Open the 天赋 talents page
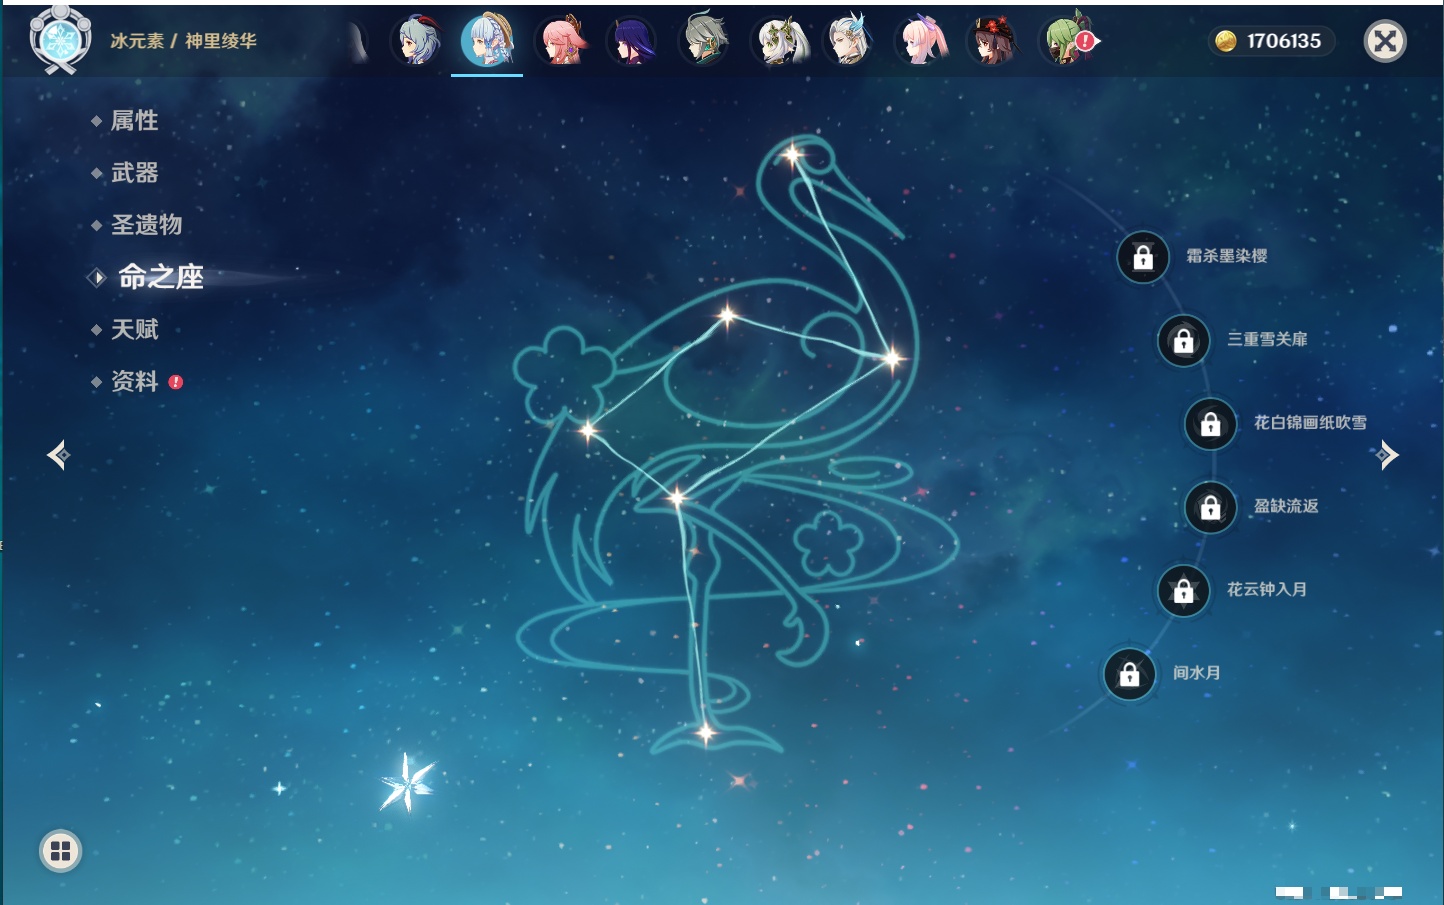Viewport: 1444px width, 905px height. click(x=134, y=329)
